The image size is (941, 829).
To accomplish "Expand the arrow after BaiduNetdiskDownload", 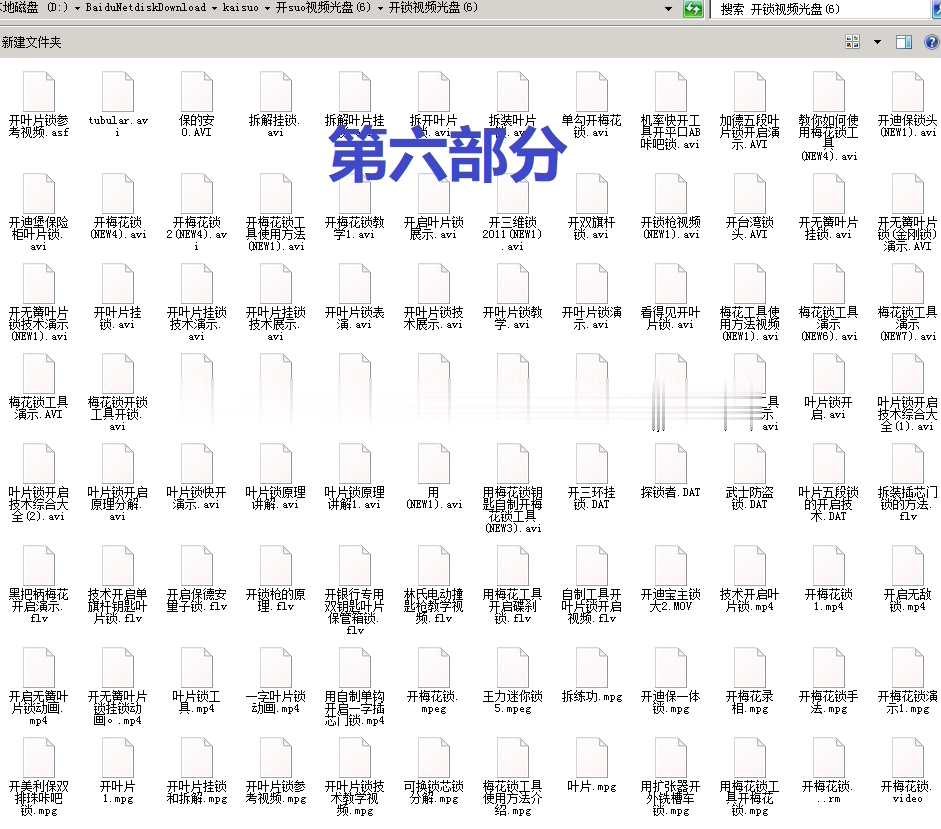I will pos(214,8).
